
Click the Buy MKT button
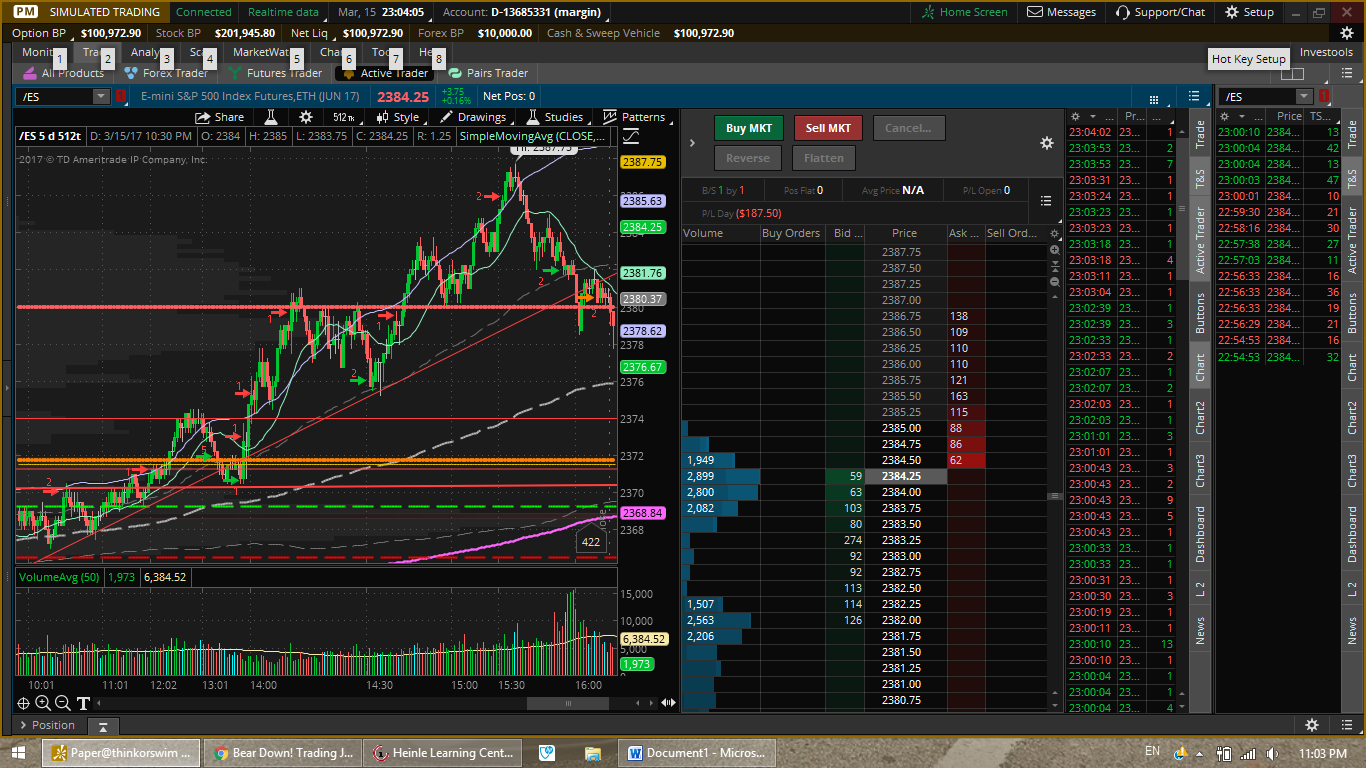(749, 128)
